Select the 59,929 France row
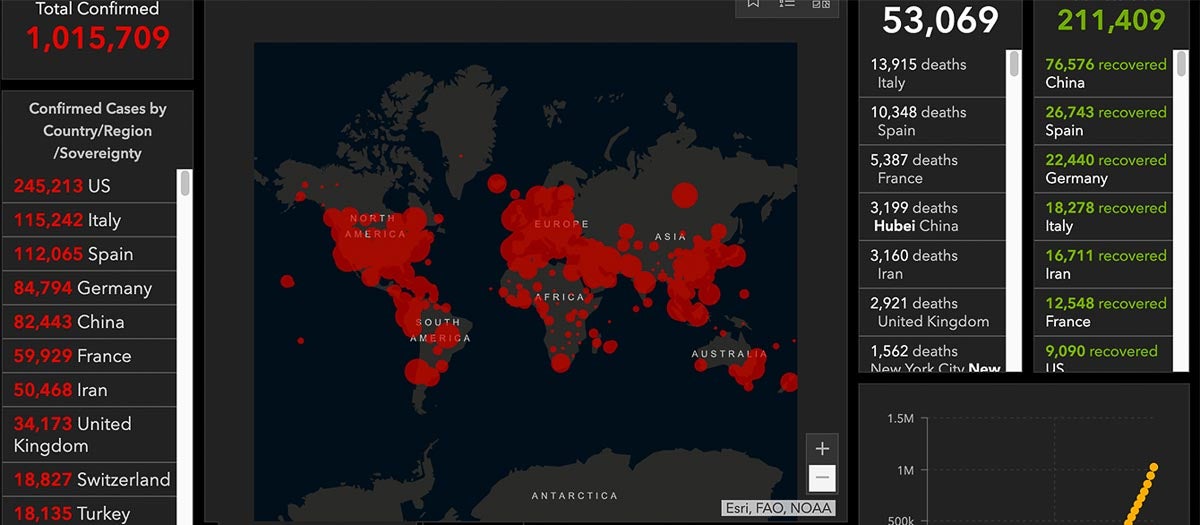The image size is (1200, 525). (x=90, y=356)
